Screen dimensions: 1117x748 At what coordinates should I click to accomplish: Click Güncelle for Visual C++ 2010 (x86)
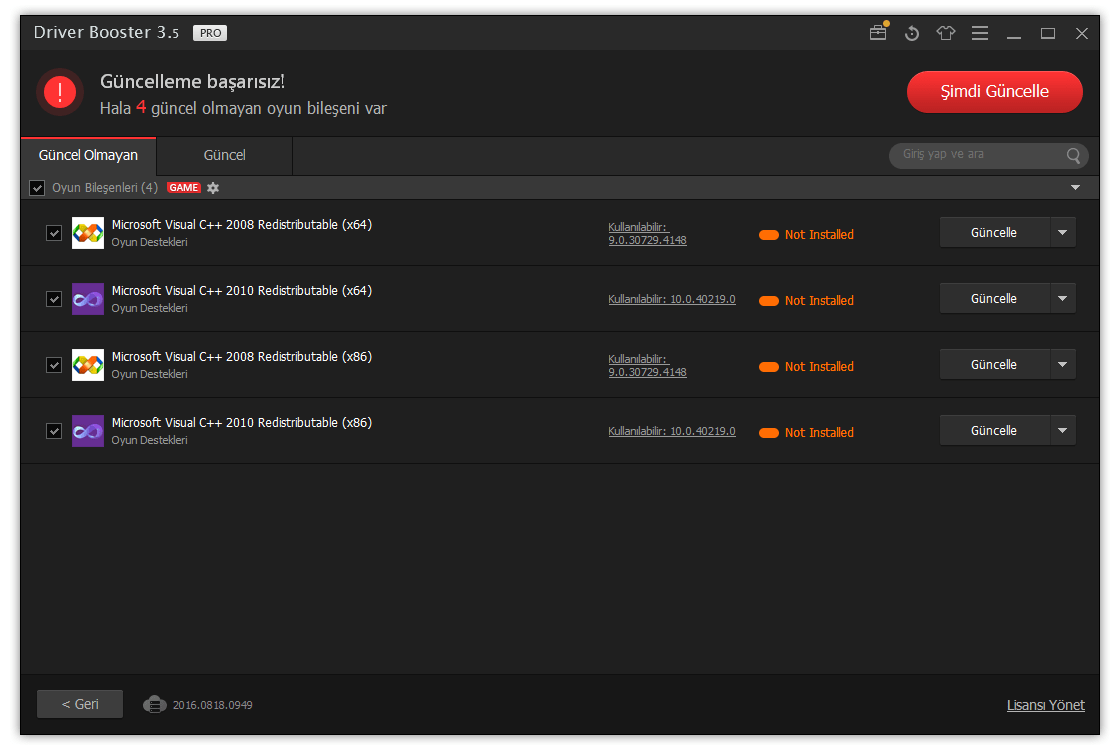coord(994,430)
